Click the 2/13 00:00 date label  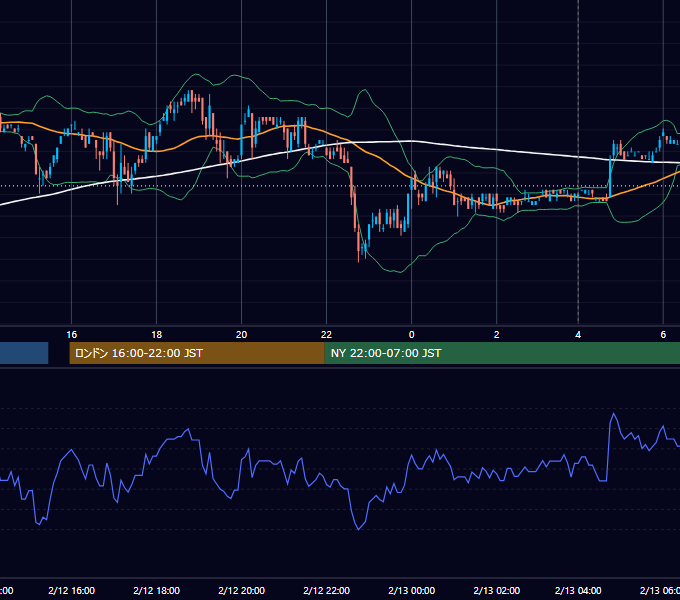click(x=412, y=590)
